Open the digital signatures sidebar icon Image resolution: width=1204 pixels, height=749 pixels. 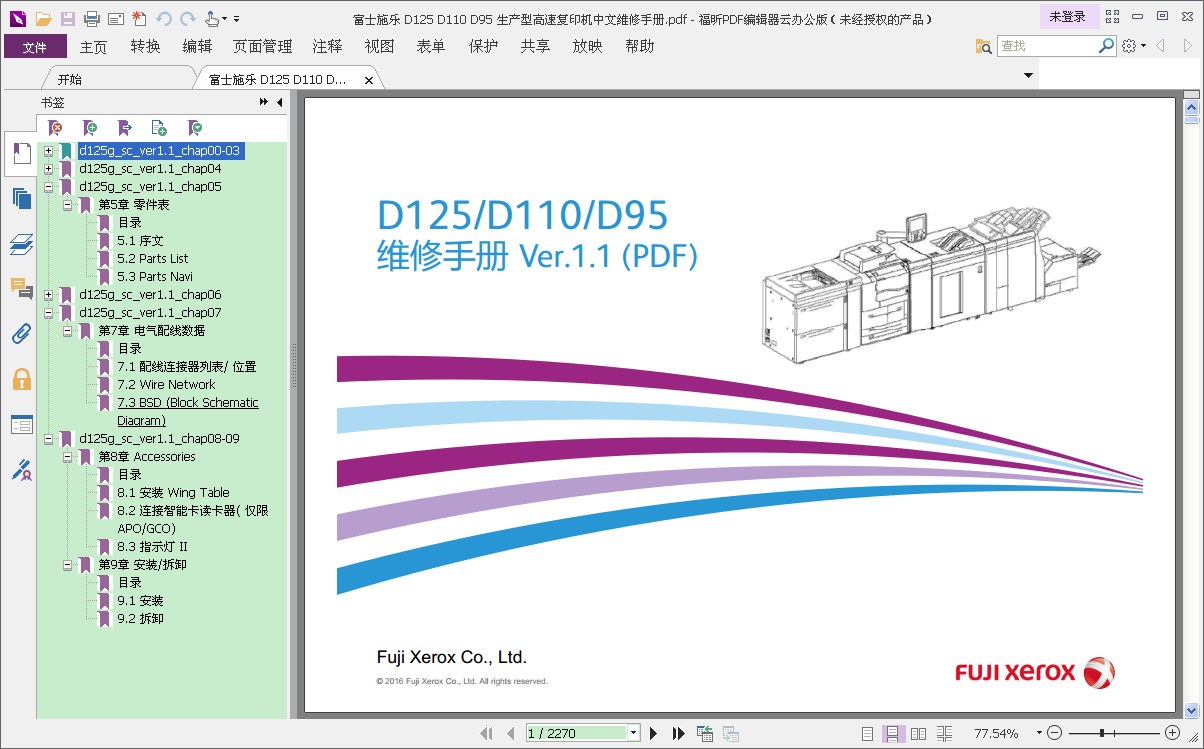(x=22, y=469)
